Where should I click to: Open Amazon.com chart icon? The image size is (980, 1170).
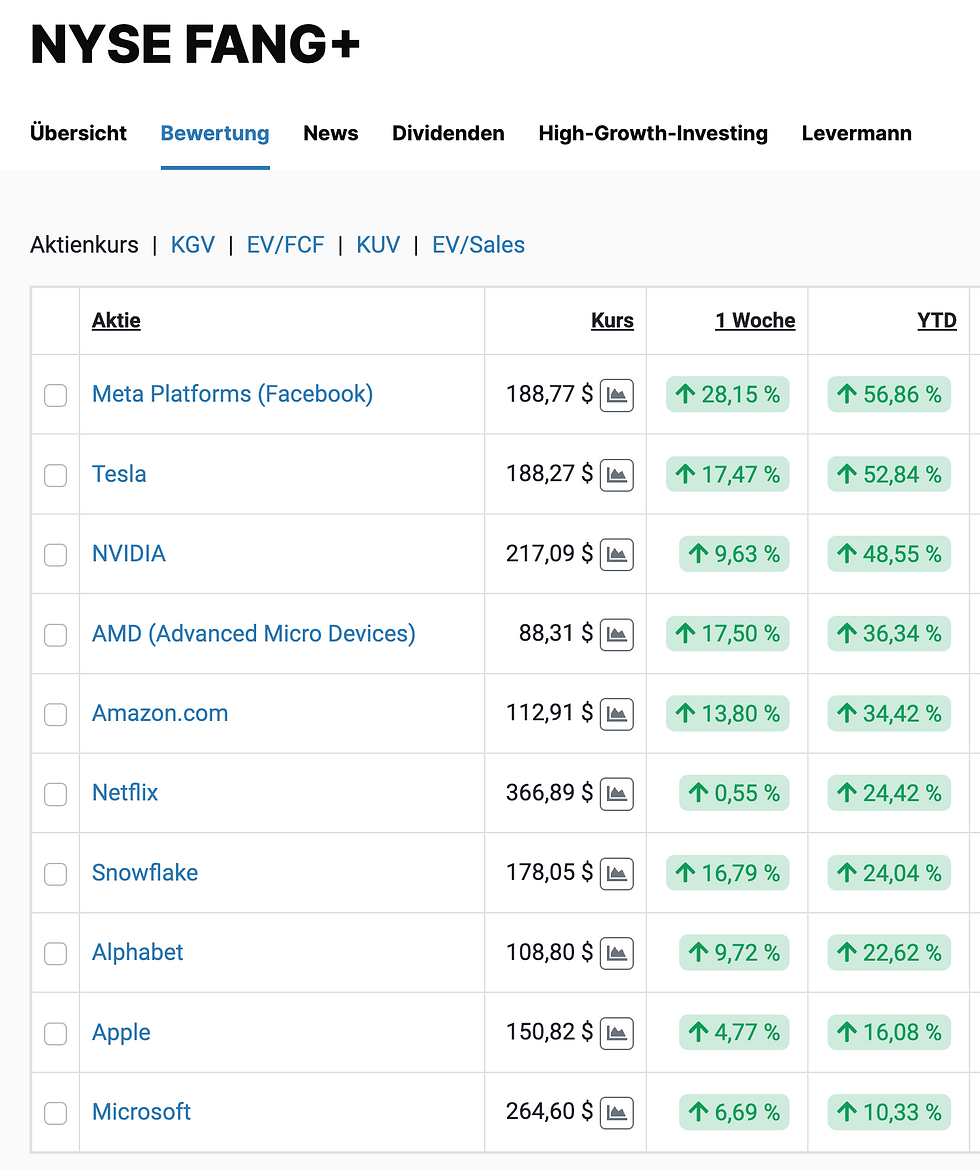(x=617, y=714)
